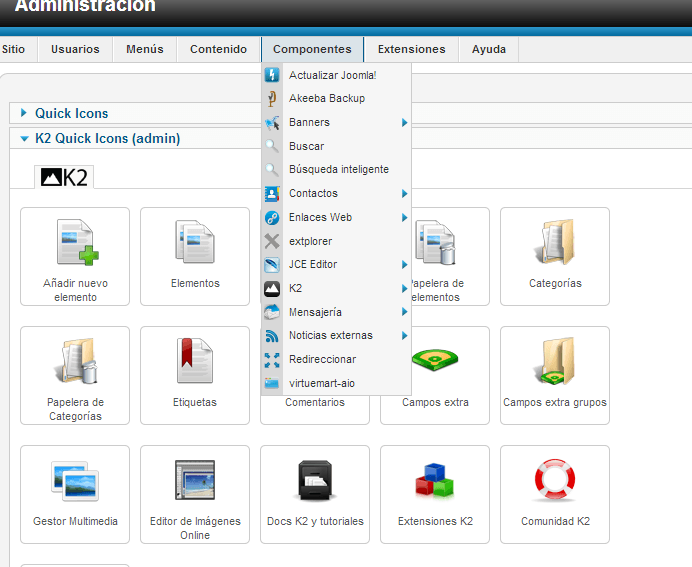Click the Comentarios label
Screen dimensions: 692x567
tap(315, 402)
